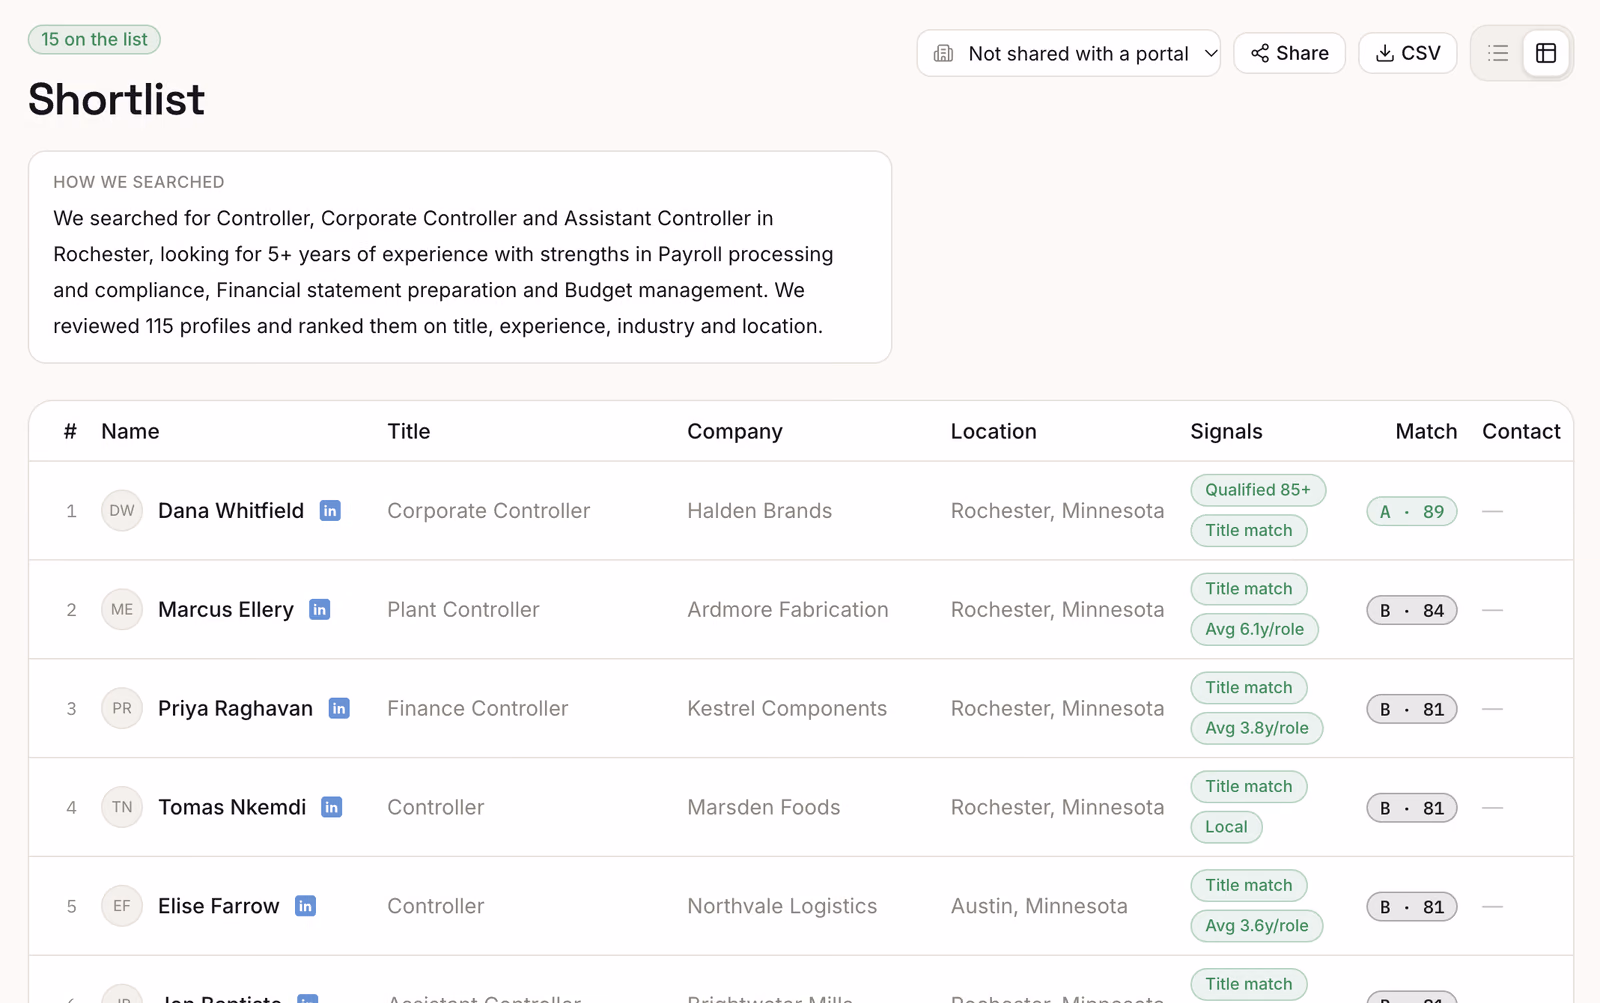Click the Qualified 85+ signal tag
The width and height of the screenshot is (1600, 1003).
pos(1258,490)
